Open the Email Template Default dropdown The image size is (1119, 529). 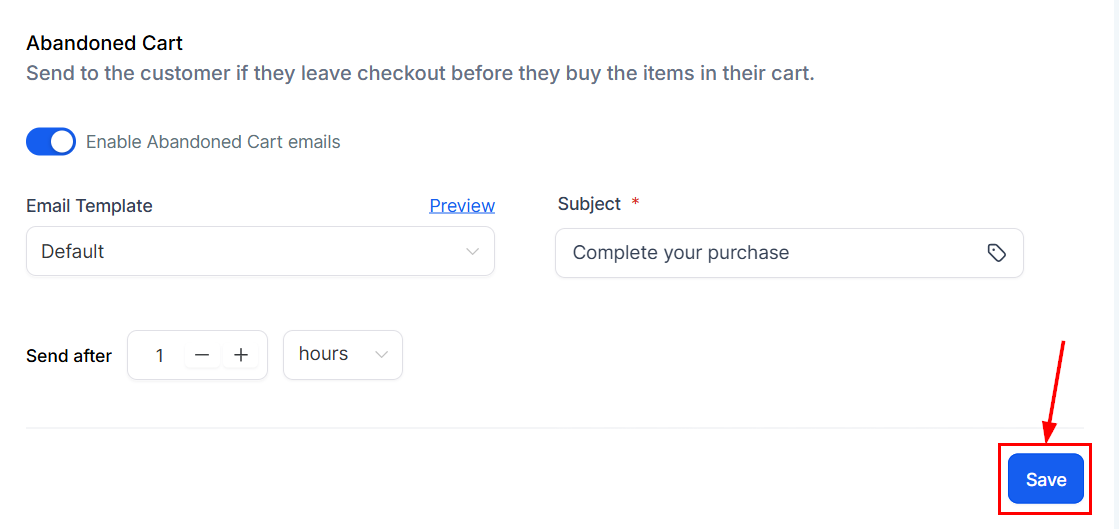(x=260, y=251)
